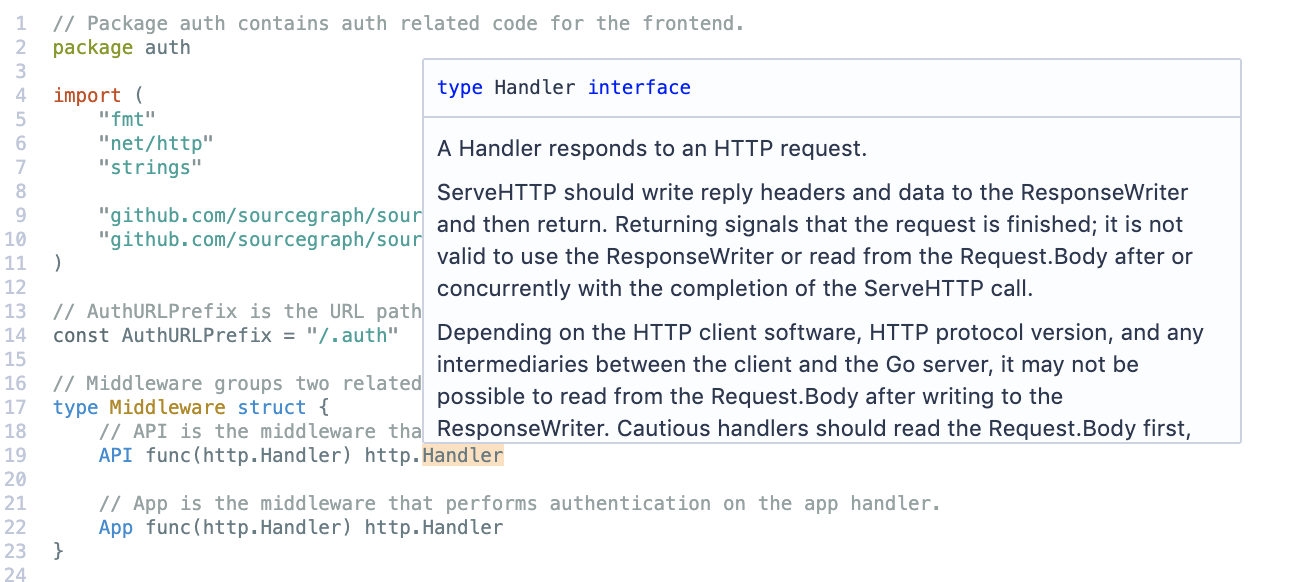Click the "/.auth" string literal on line 14

click(353, 336)
